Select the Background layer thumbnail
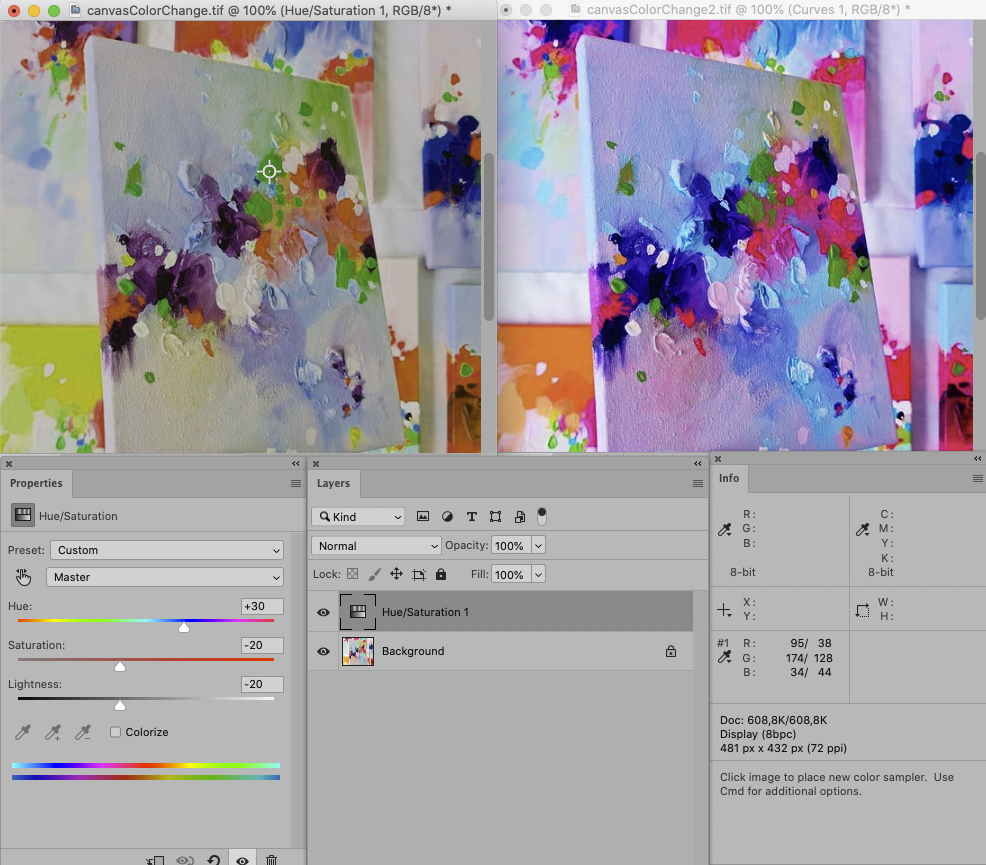The image size is (986, 865). pyautogui.click(x=358, y=651)
